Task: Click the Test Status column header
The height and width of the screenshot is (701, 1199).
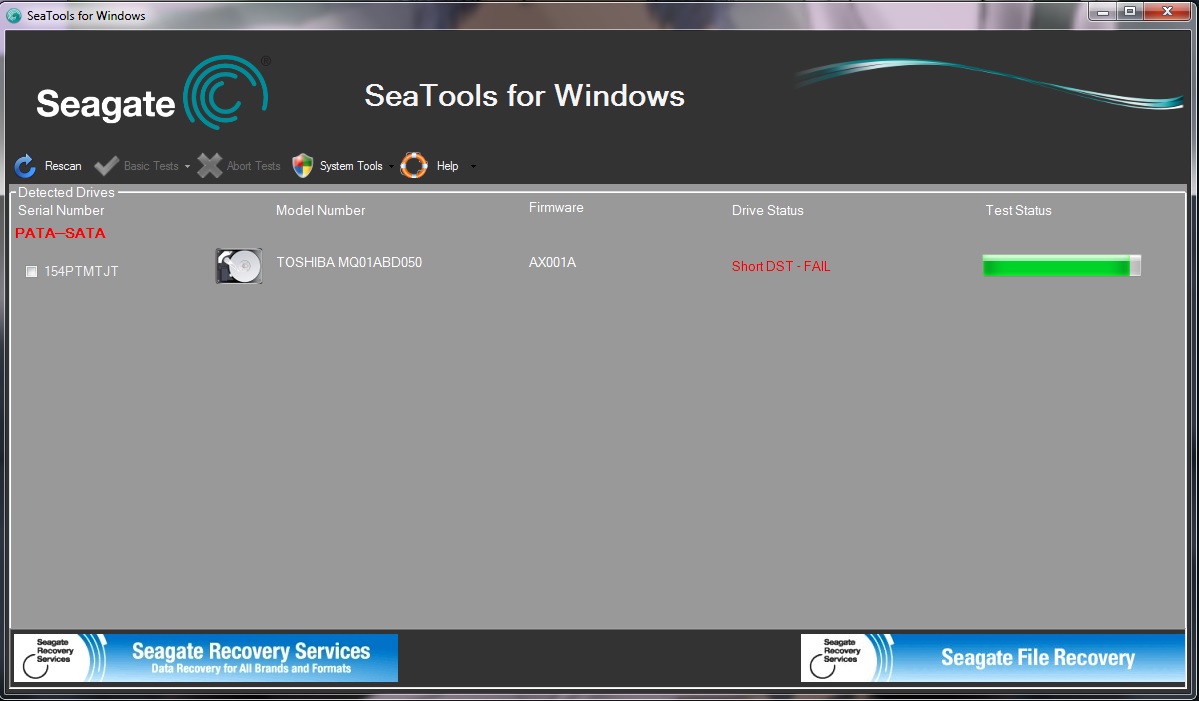Action: click(x=1019, y=210)
